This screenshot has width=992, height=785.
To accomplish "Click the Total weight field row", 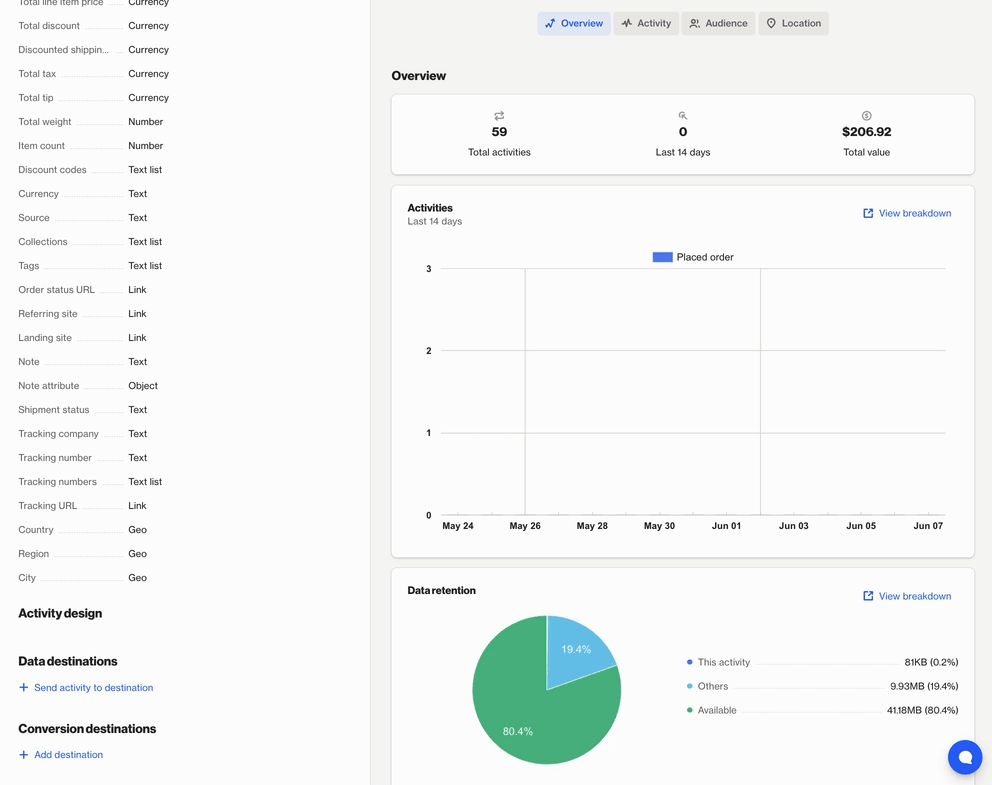I will 90,122.
